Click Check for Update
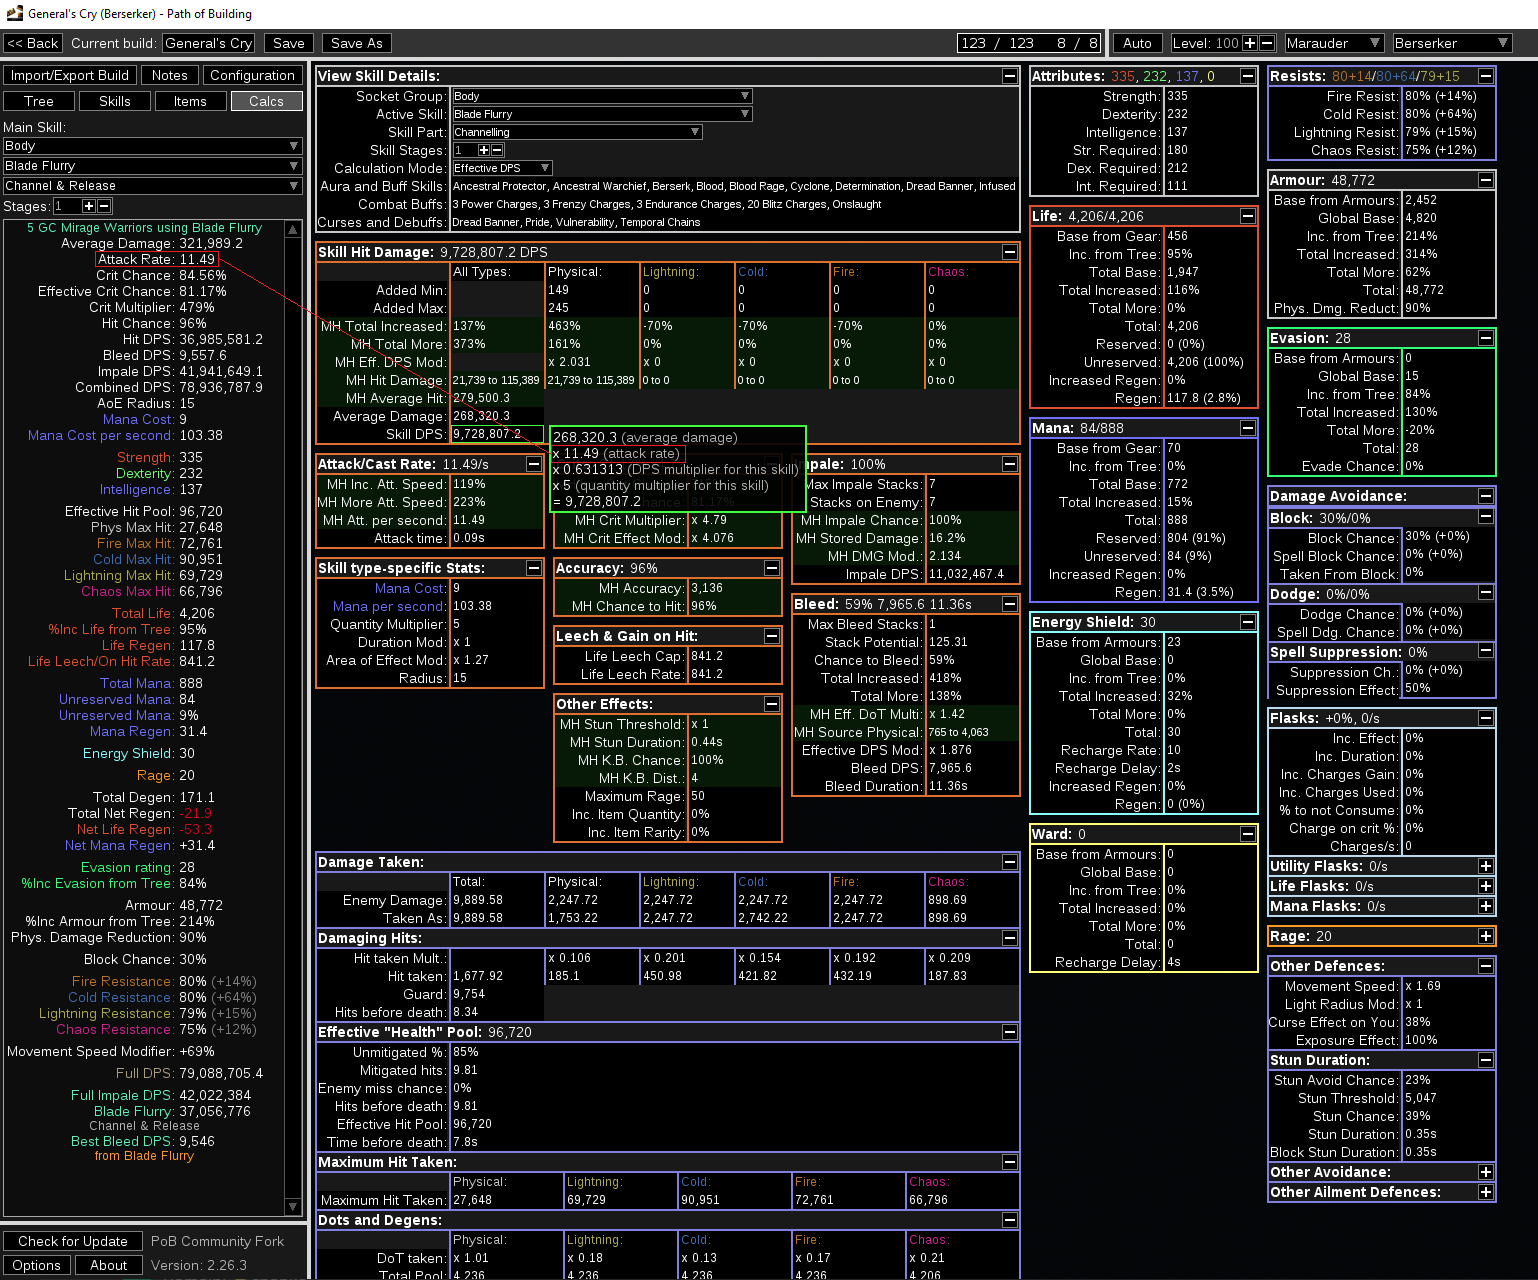 click(73, 1241)
